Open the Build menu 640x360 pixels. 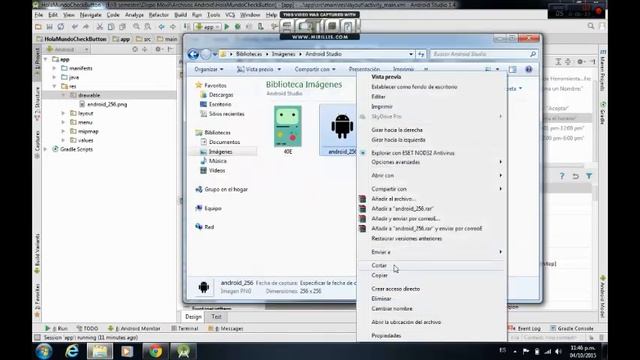tap(180, 15)
